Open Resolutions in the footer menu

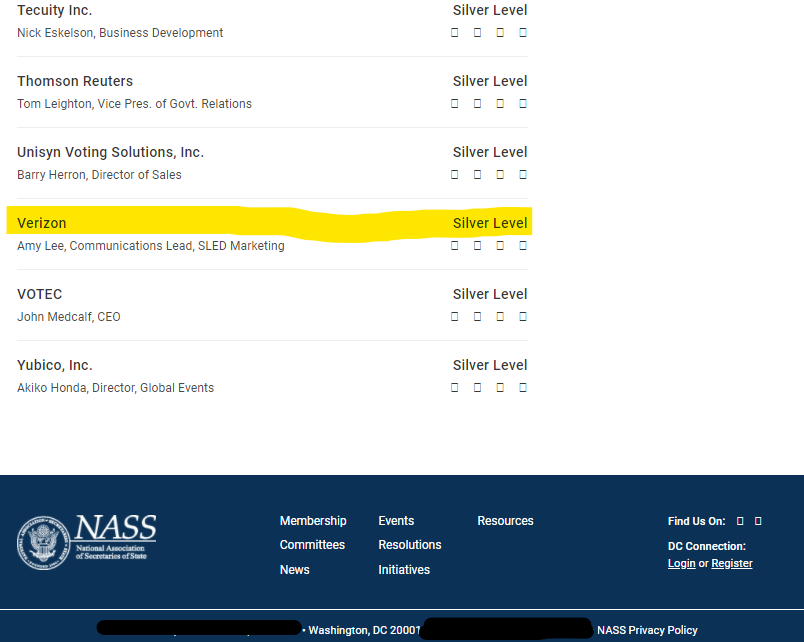pos(410,545)
